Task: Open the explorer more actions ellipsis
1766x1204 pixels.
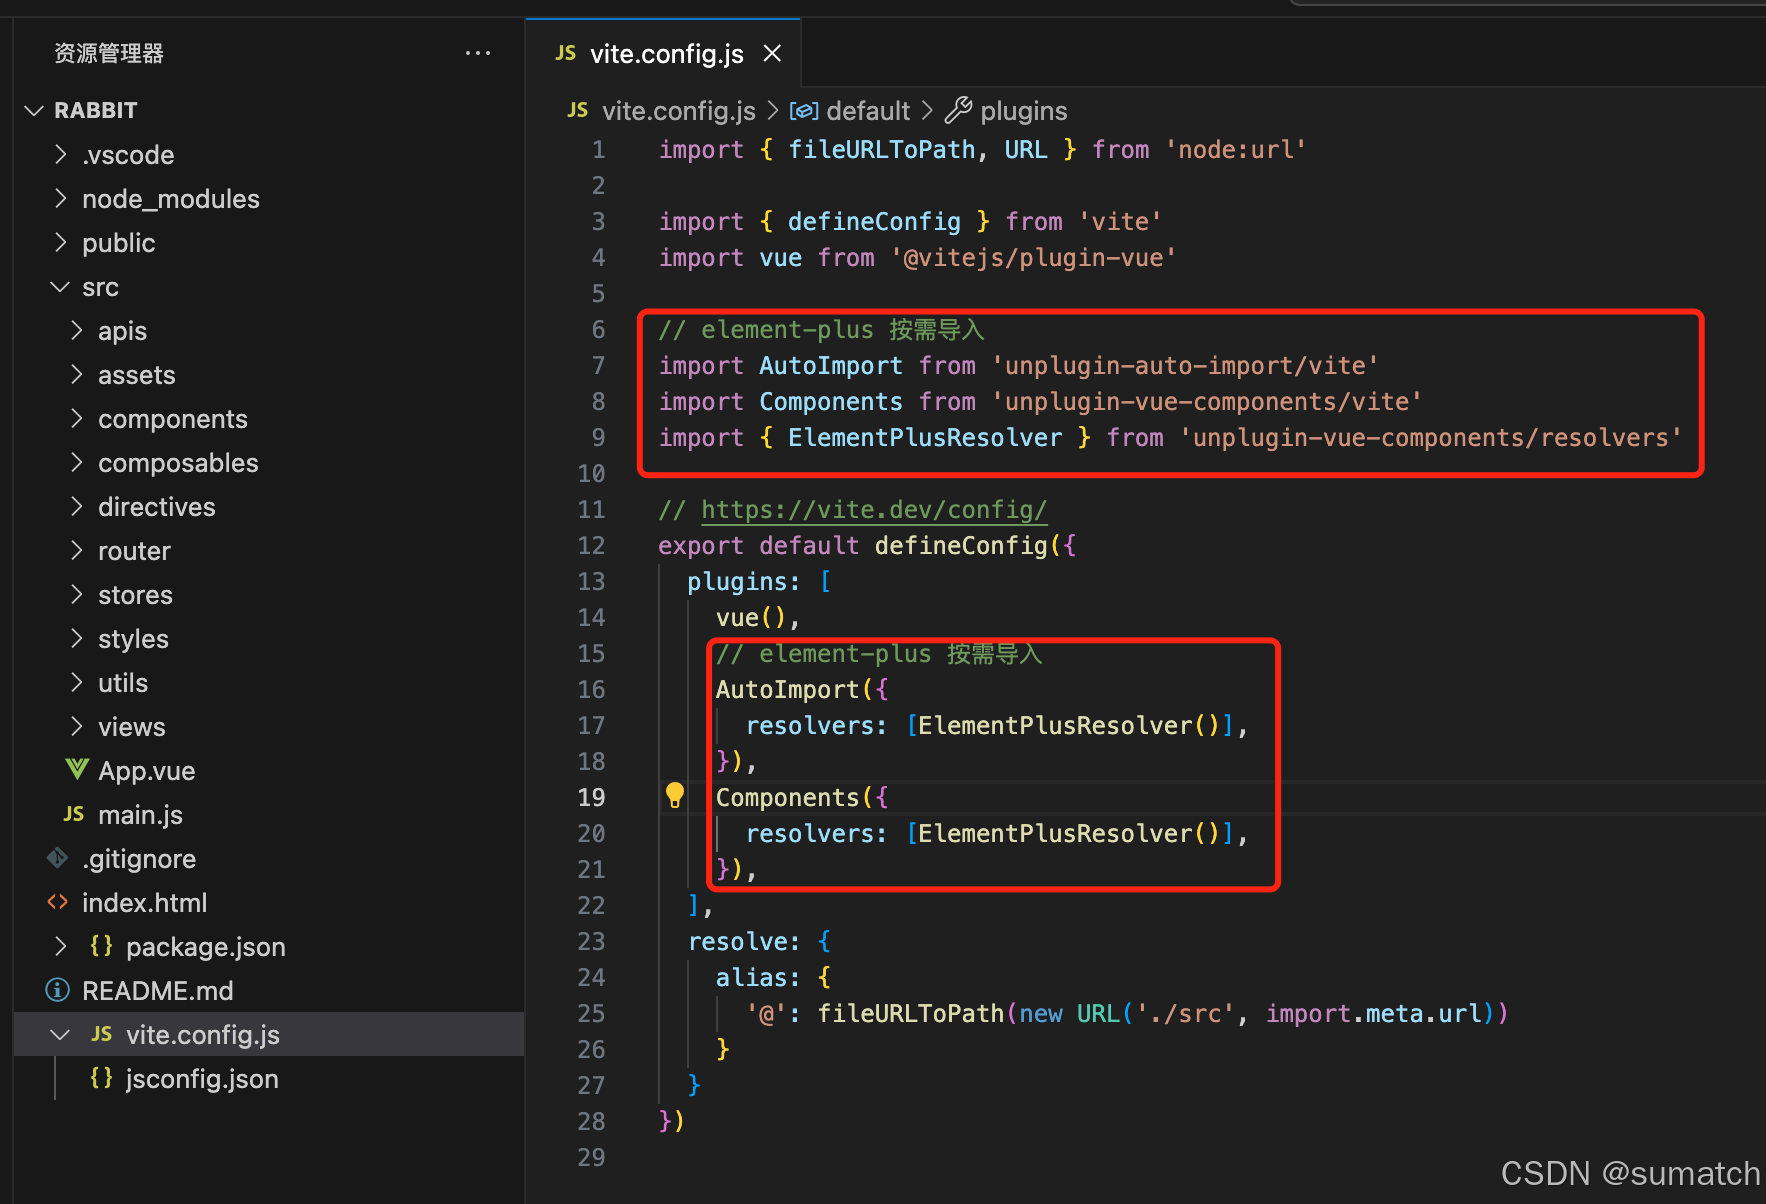Action: 478,53
